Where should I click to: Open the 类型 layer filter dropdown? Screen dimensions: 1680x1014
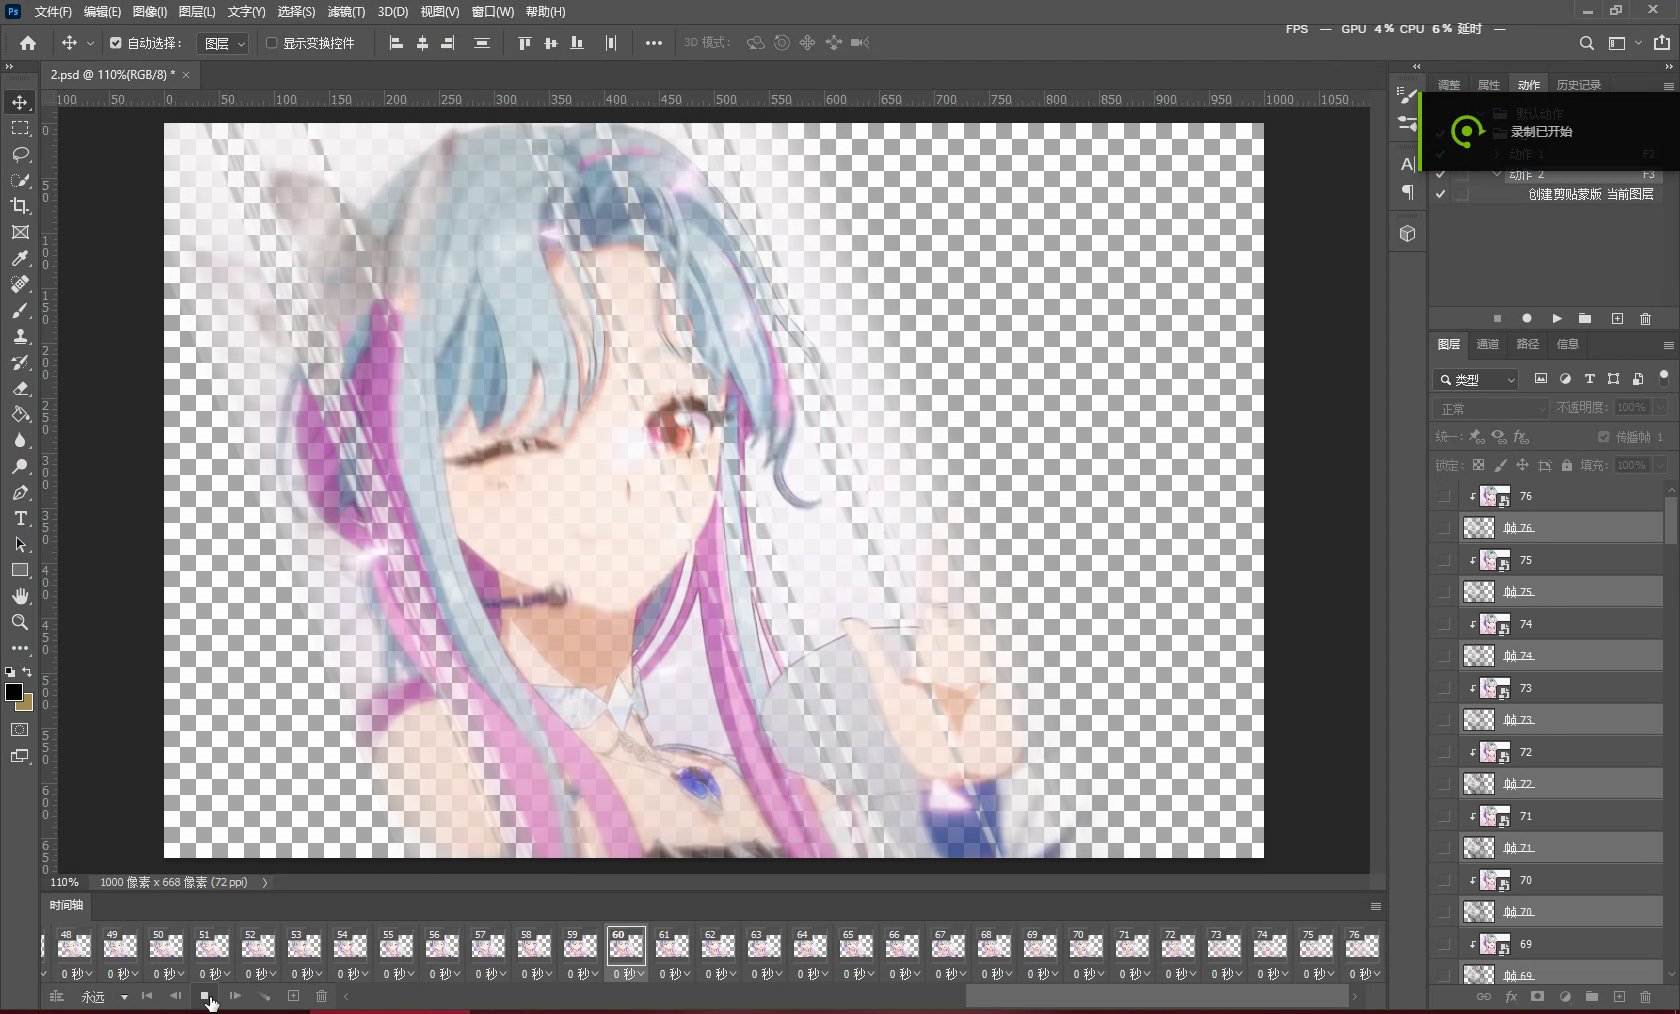point(1477,380)
